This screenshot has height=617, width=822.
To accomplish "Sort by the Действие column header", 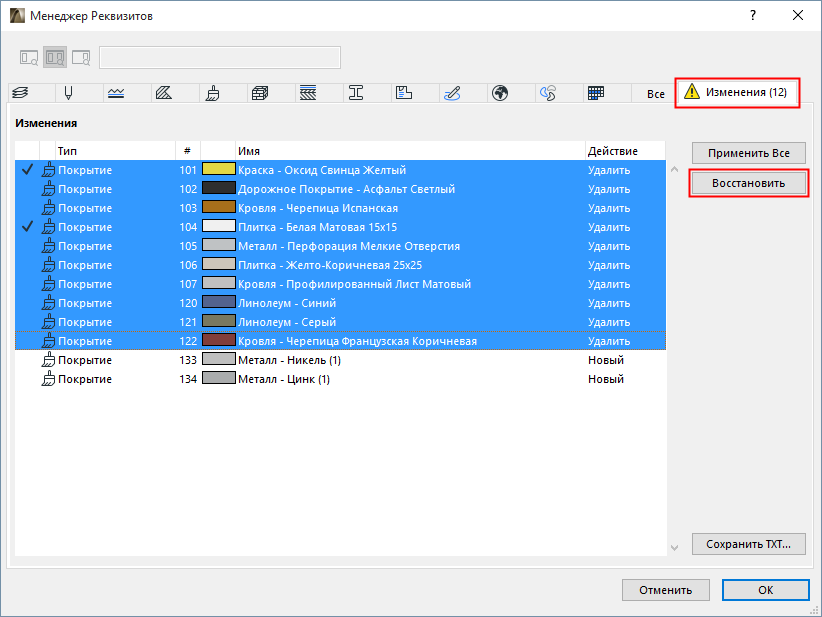I will pos(625,151).
